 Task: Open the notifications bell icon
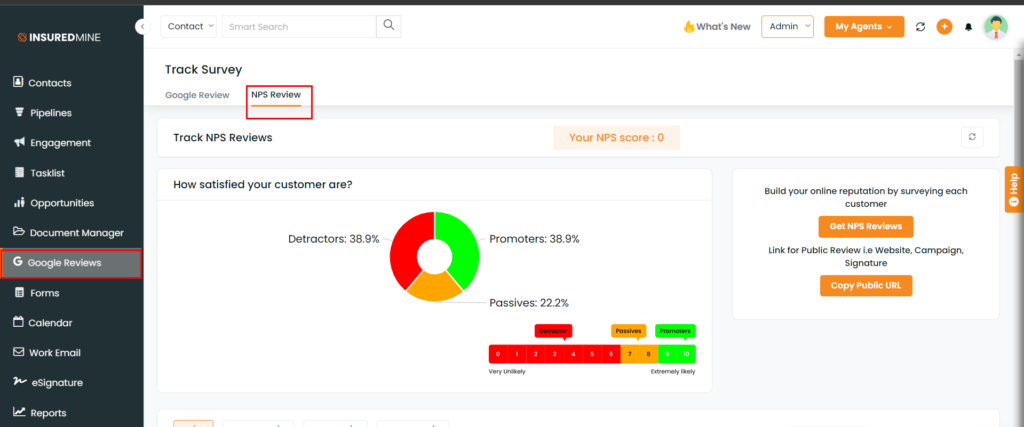click(x=968, y=27)
